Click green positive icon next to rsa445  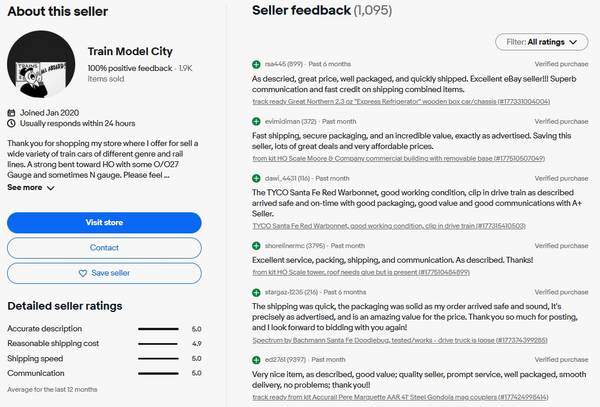(257, 64)
